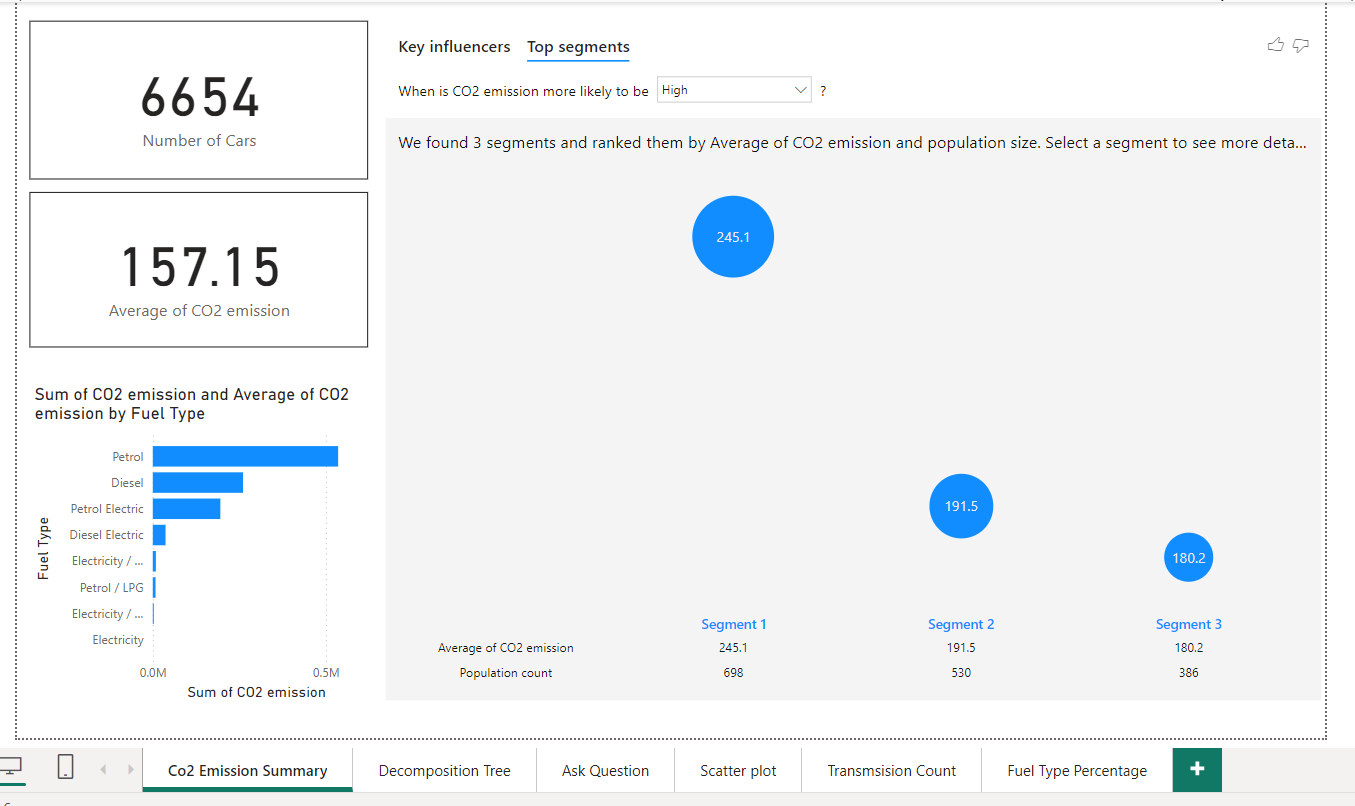Switch to Key influencers tab

click(x=454, y=47)
